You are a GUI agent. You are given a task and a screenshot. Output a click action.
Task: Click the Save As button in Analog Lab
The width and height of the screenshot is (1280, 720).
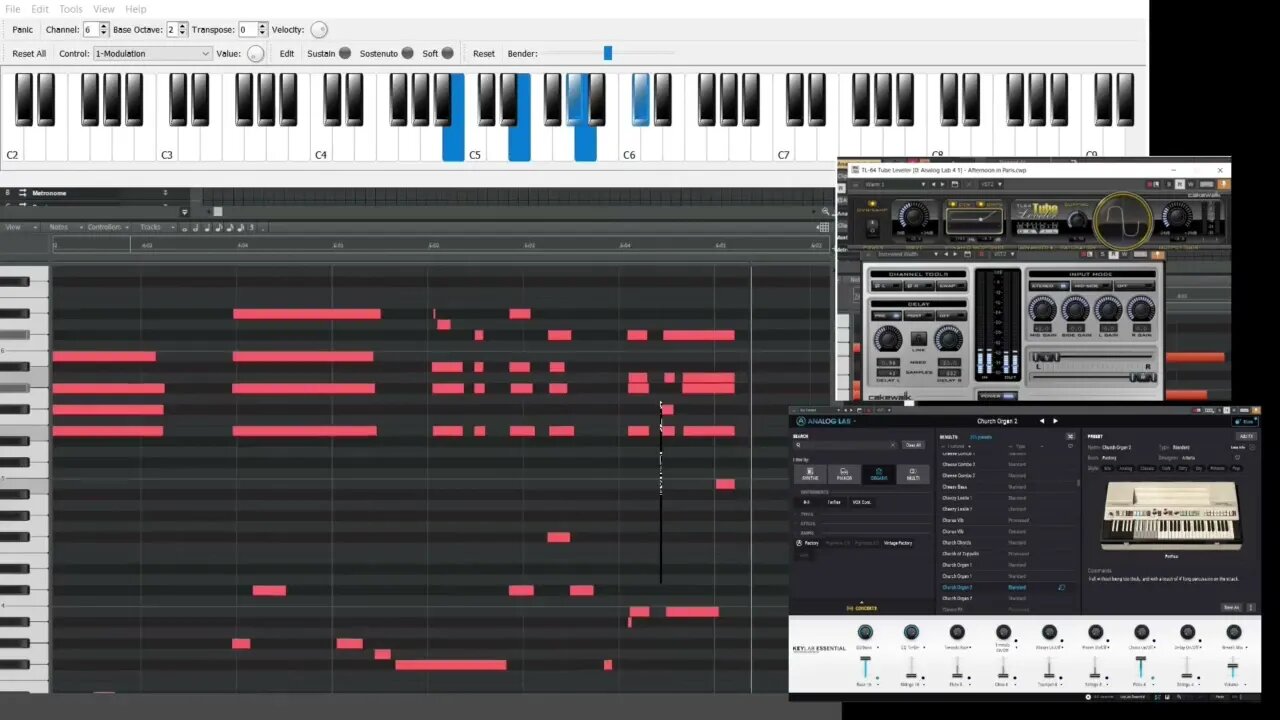point(1231,607)
